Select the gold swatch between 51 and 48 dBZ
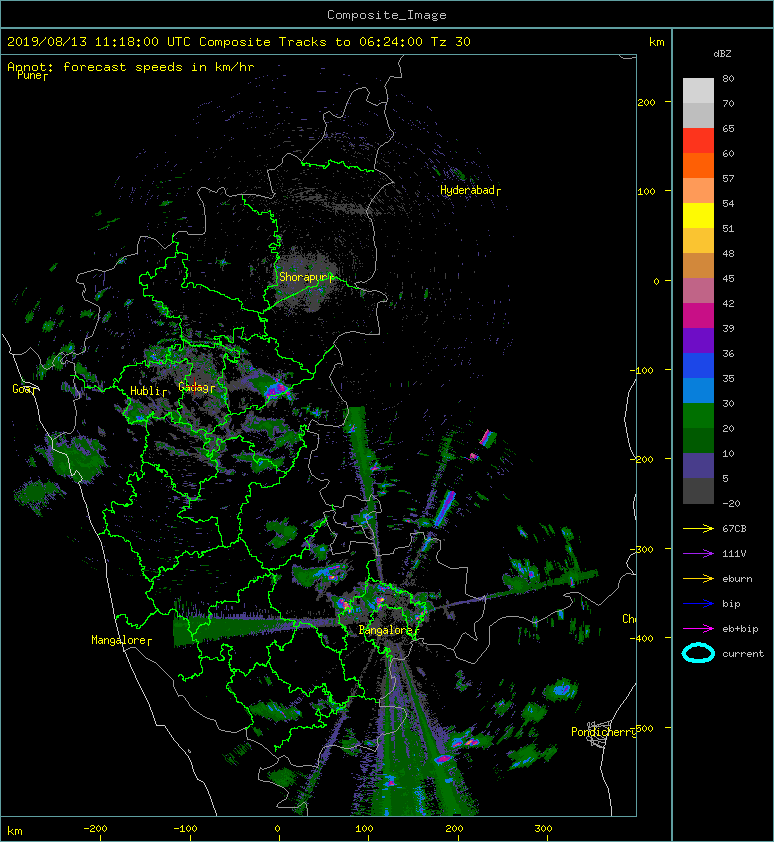This screenshot has width=774, height=842. [698, 241]
